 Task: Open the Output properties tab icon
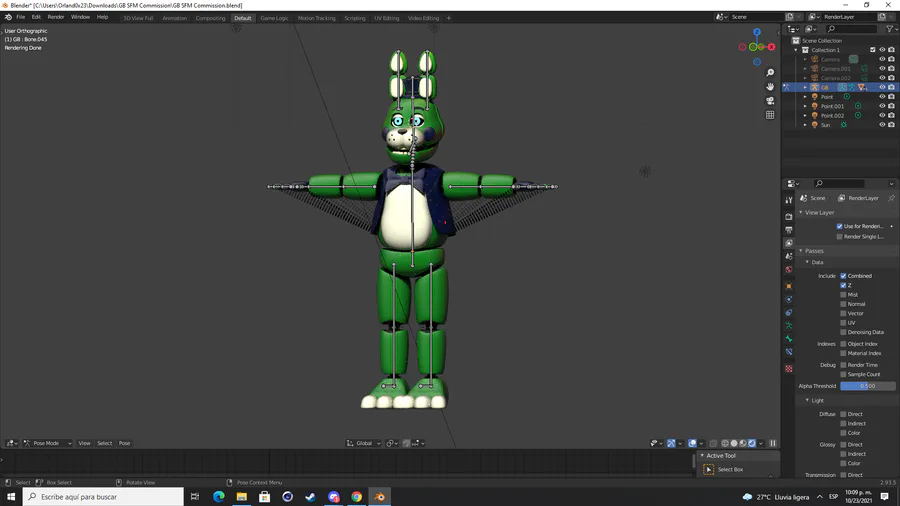[x=789, y=230]
